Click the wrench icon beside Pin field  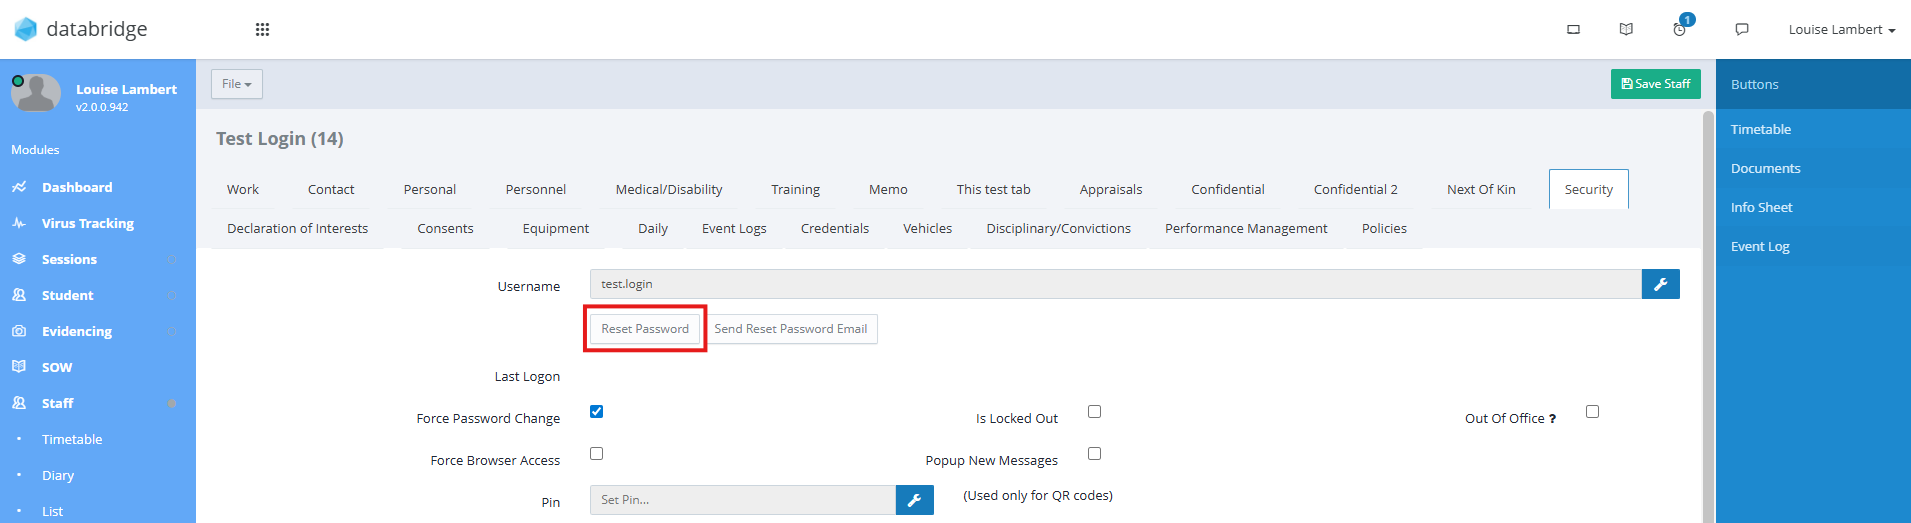(915, 500)
